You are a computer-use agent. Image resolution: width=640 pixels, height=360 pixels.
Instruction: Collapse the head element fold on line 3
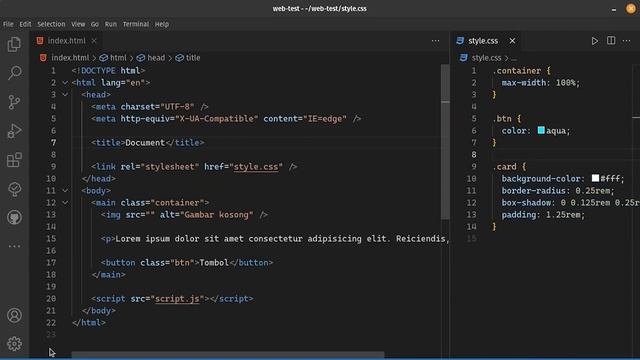pyautogui.click(x=65, y=94)
